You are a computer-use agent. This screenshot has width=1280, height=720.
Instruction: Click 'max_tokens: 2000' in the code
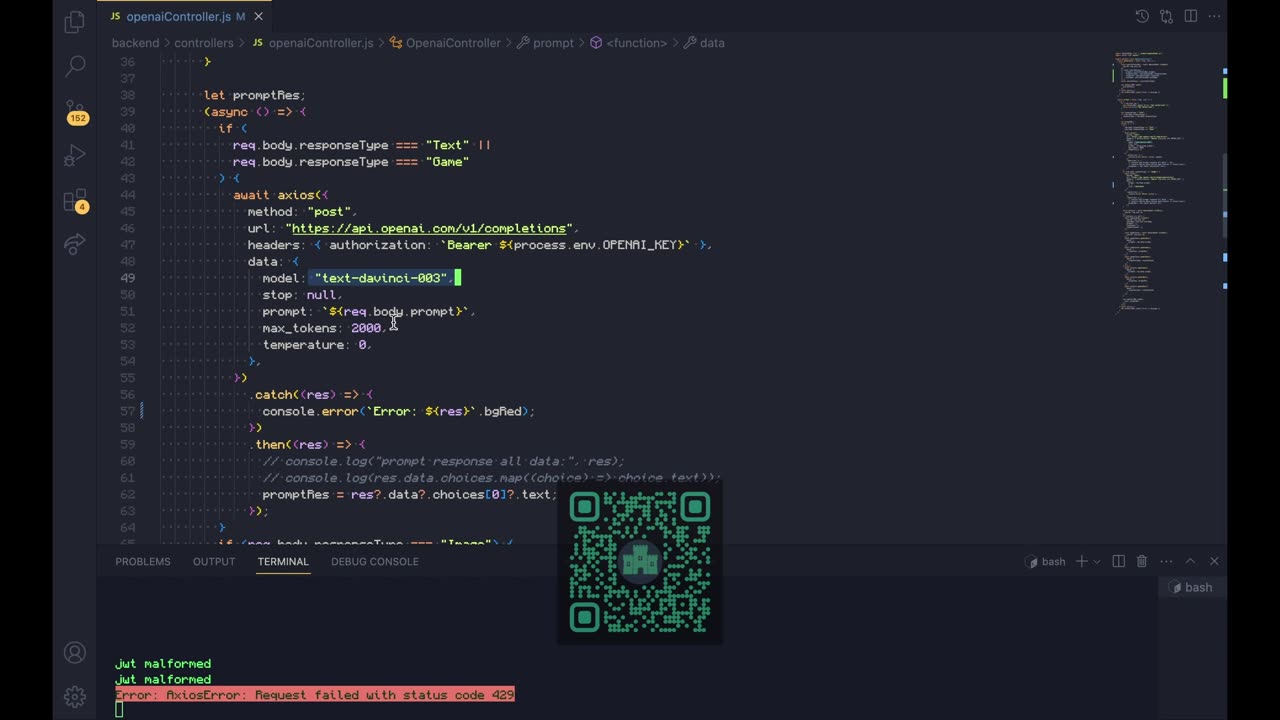point(322,328)
